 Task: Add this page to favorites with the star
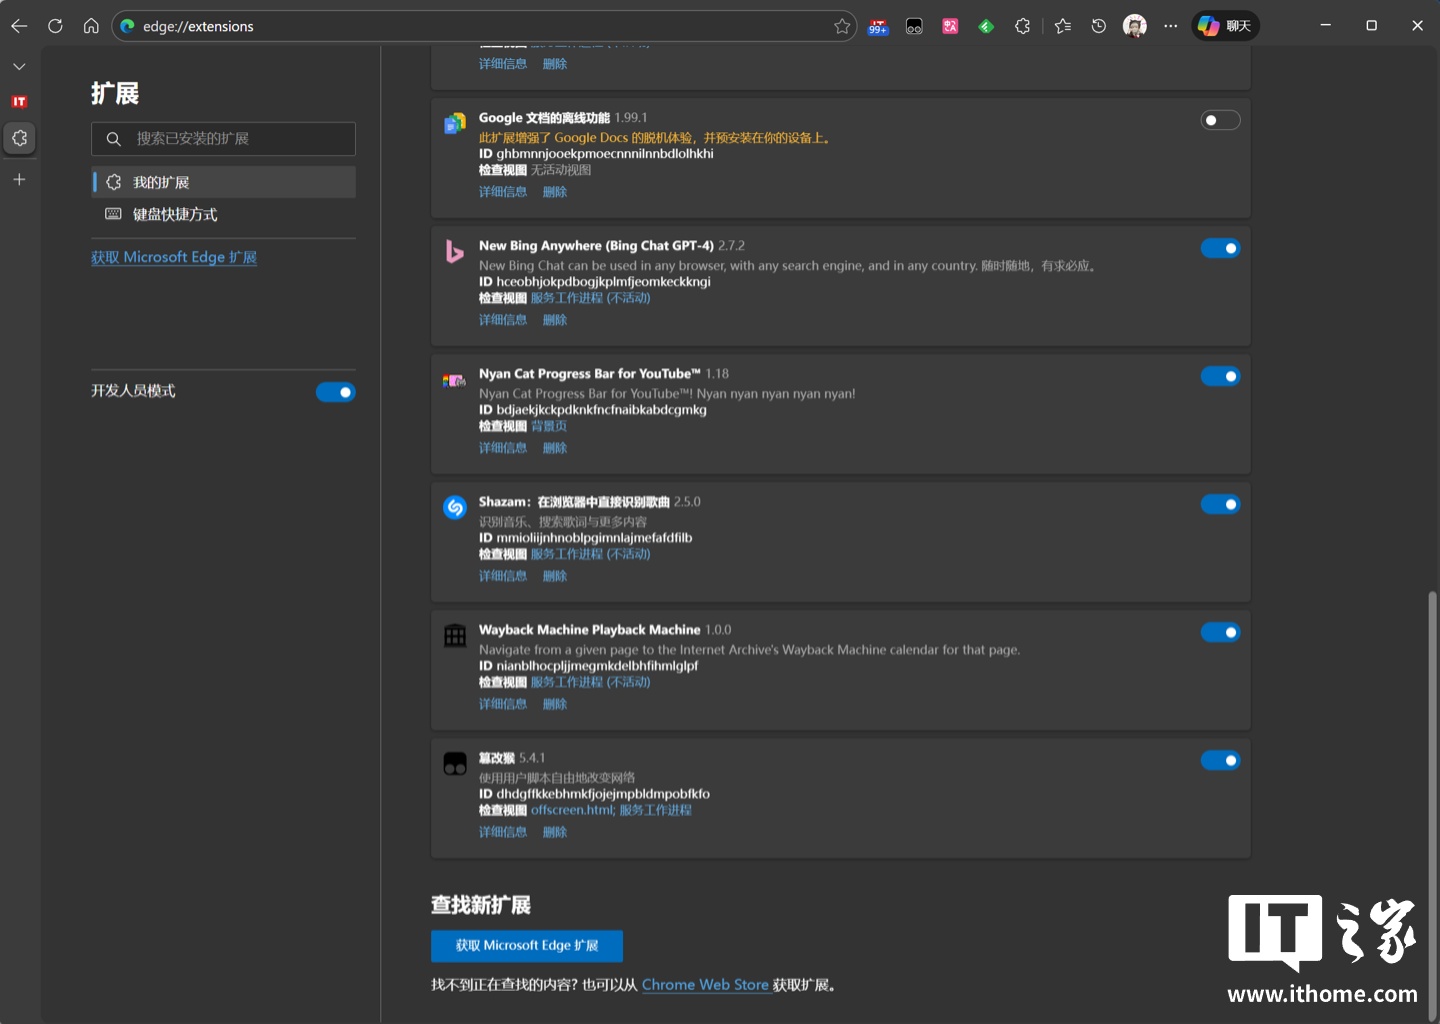[x=842, y=26]
